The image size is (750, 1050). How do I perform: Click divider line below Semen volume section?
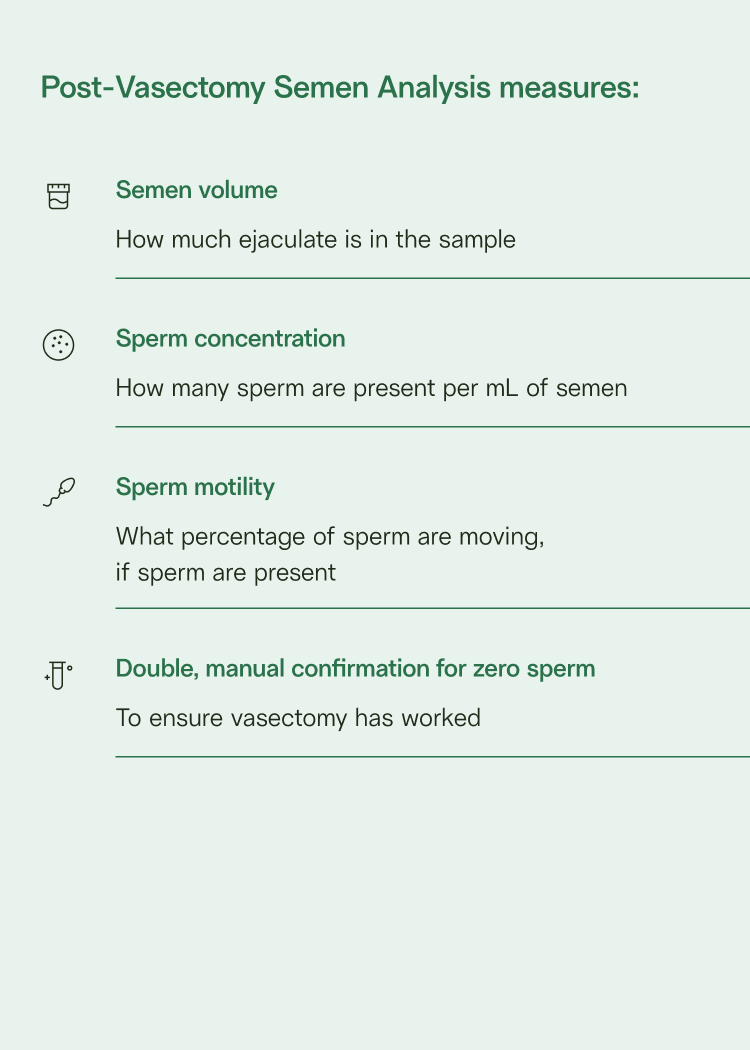coord(433,278)
